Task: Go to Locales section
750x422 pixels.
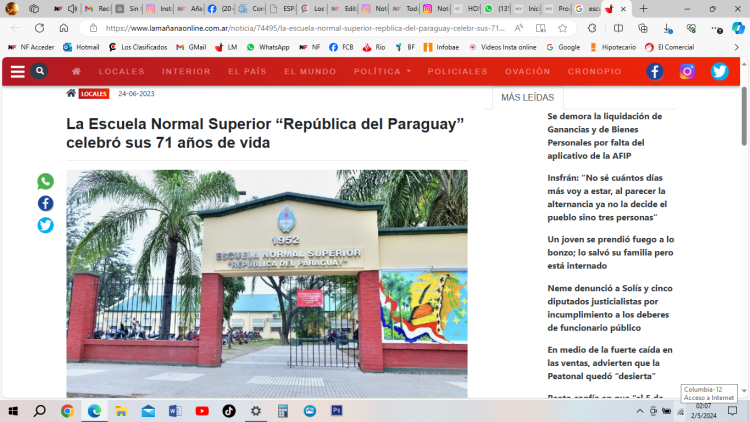Action: pyautogui.click(x=121, y=71)
